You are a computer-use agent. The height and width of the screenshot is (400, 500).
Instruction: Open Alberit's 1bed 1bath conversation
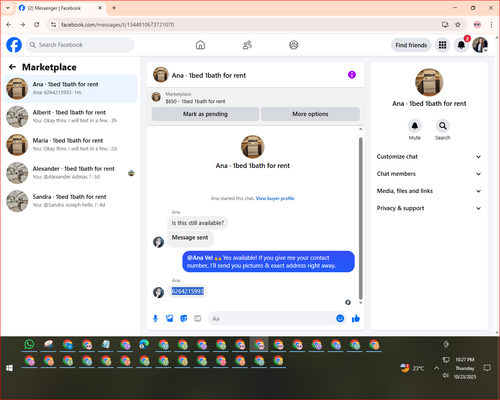click(x=70, y=116)
